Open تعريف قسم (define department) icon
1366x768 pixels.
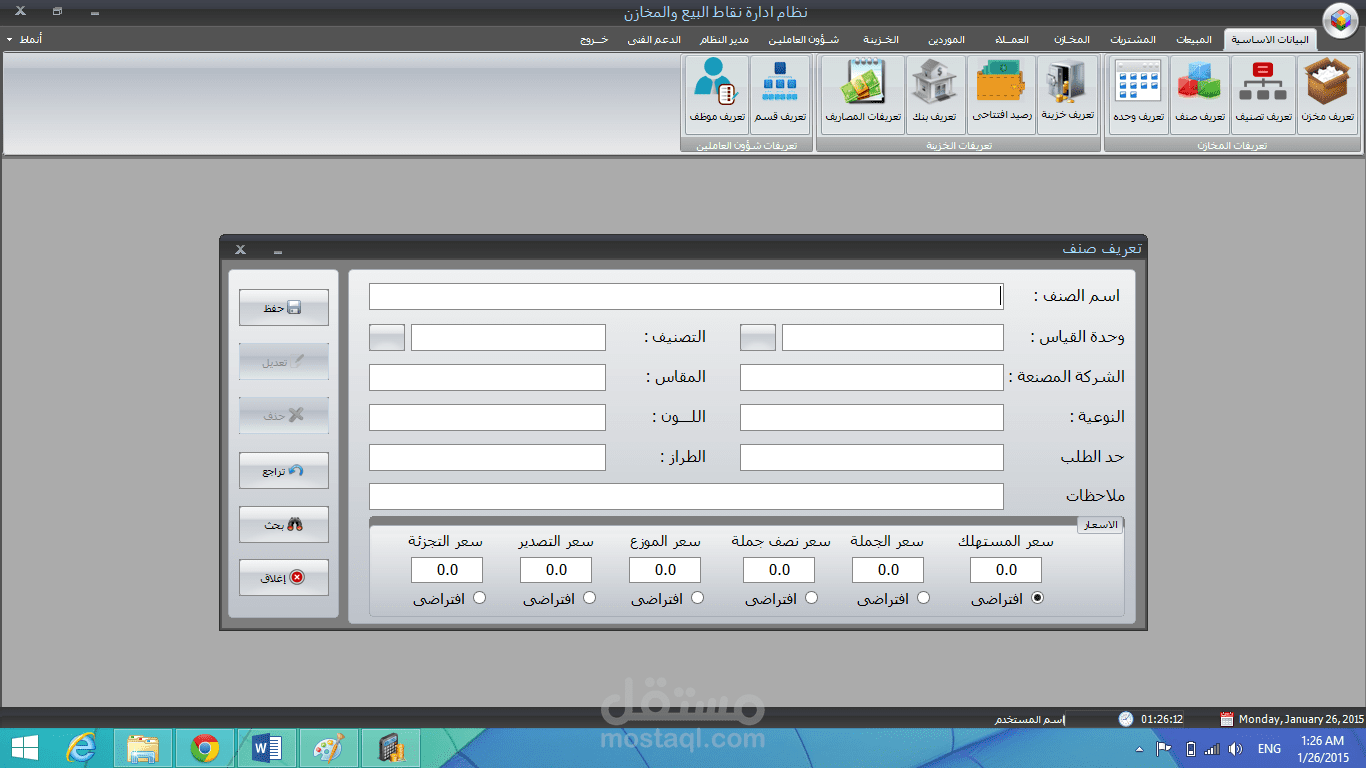pyautogui.click(x=781, y=93)
